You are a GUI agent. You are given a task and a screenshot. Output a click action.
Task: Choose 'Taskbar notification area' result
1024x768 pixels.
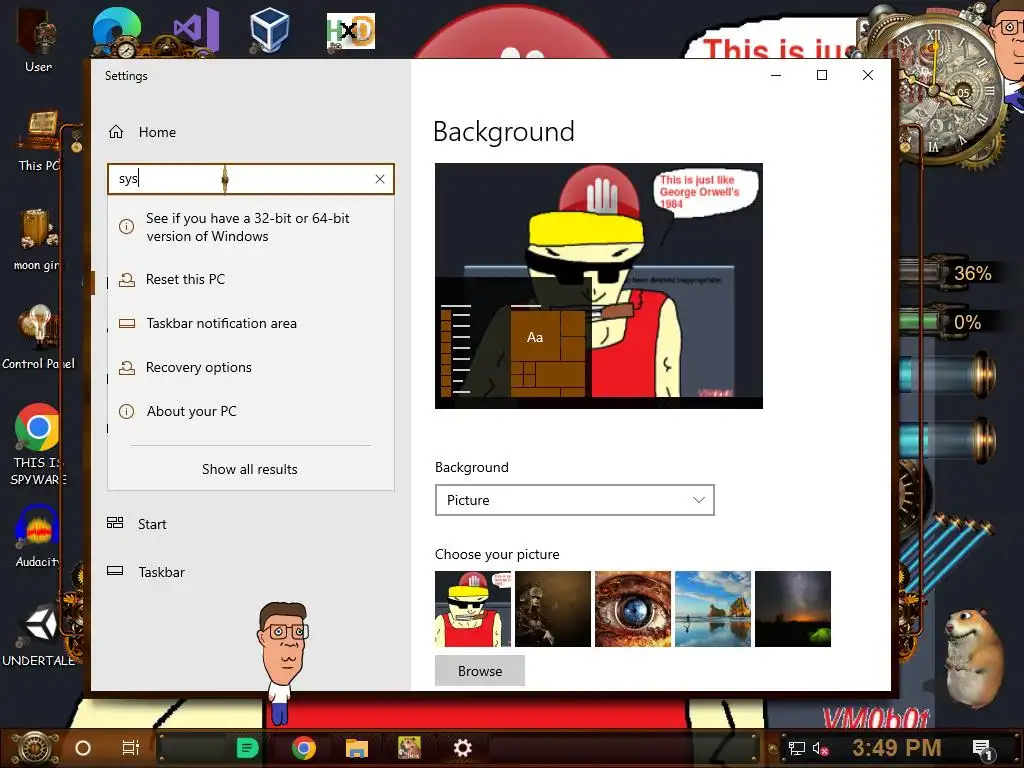[251, 323]
